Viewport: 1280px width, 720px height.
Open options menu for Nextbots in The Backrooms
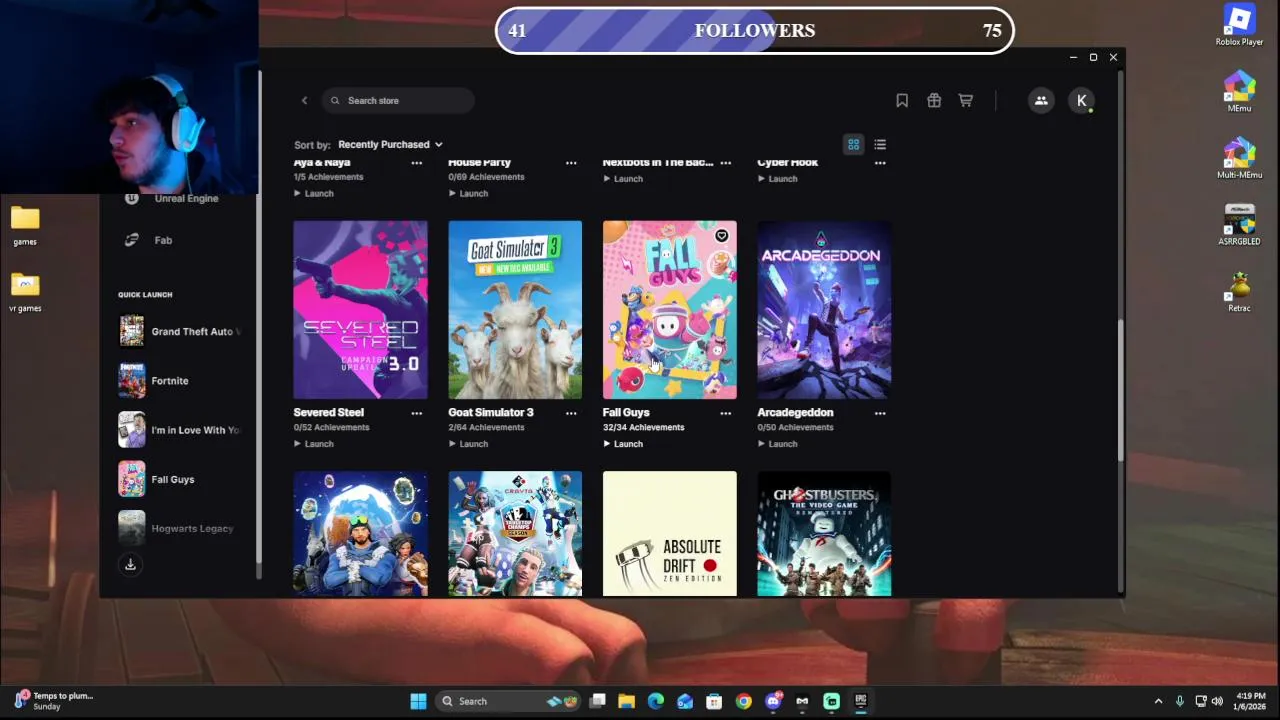click(x=726, y=162)
